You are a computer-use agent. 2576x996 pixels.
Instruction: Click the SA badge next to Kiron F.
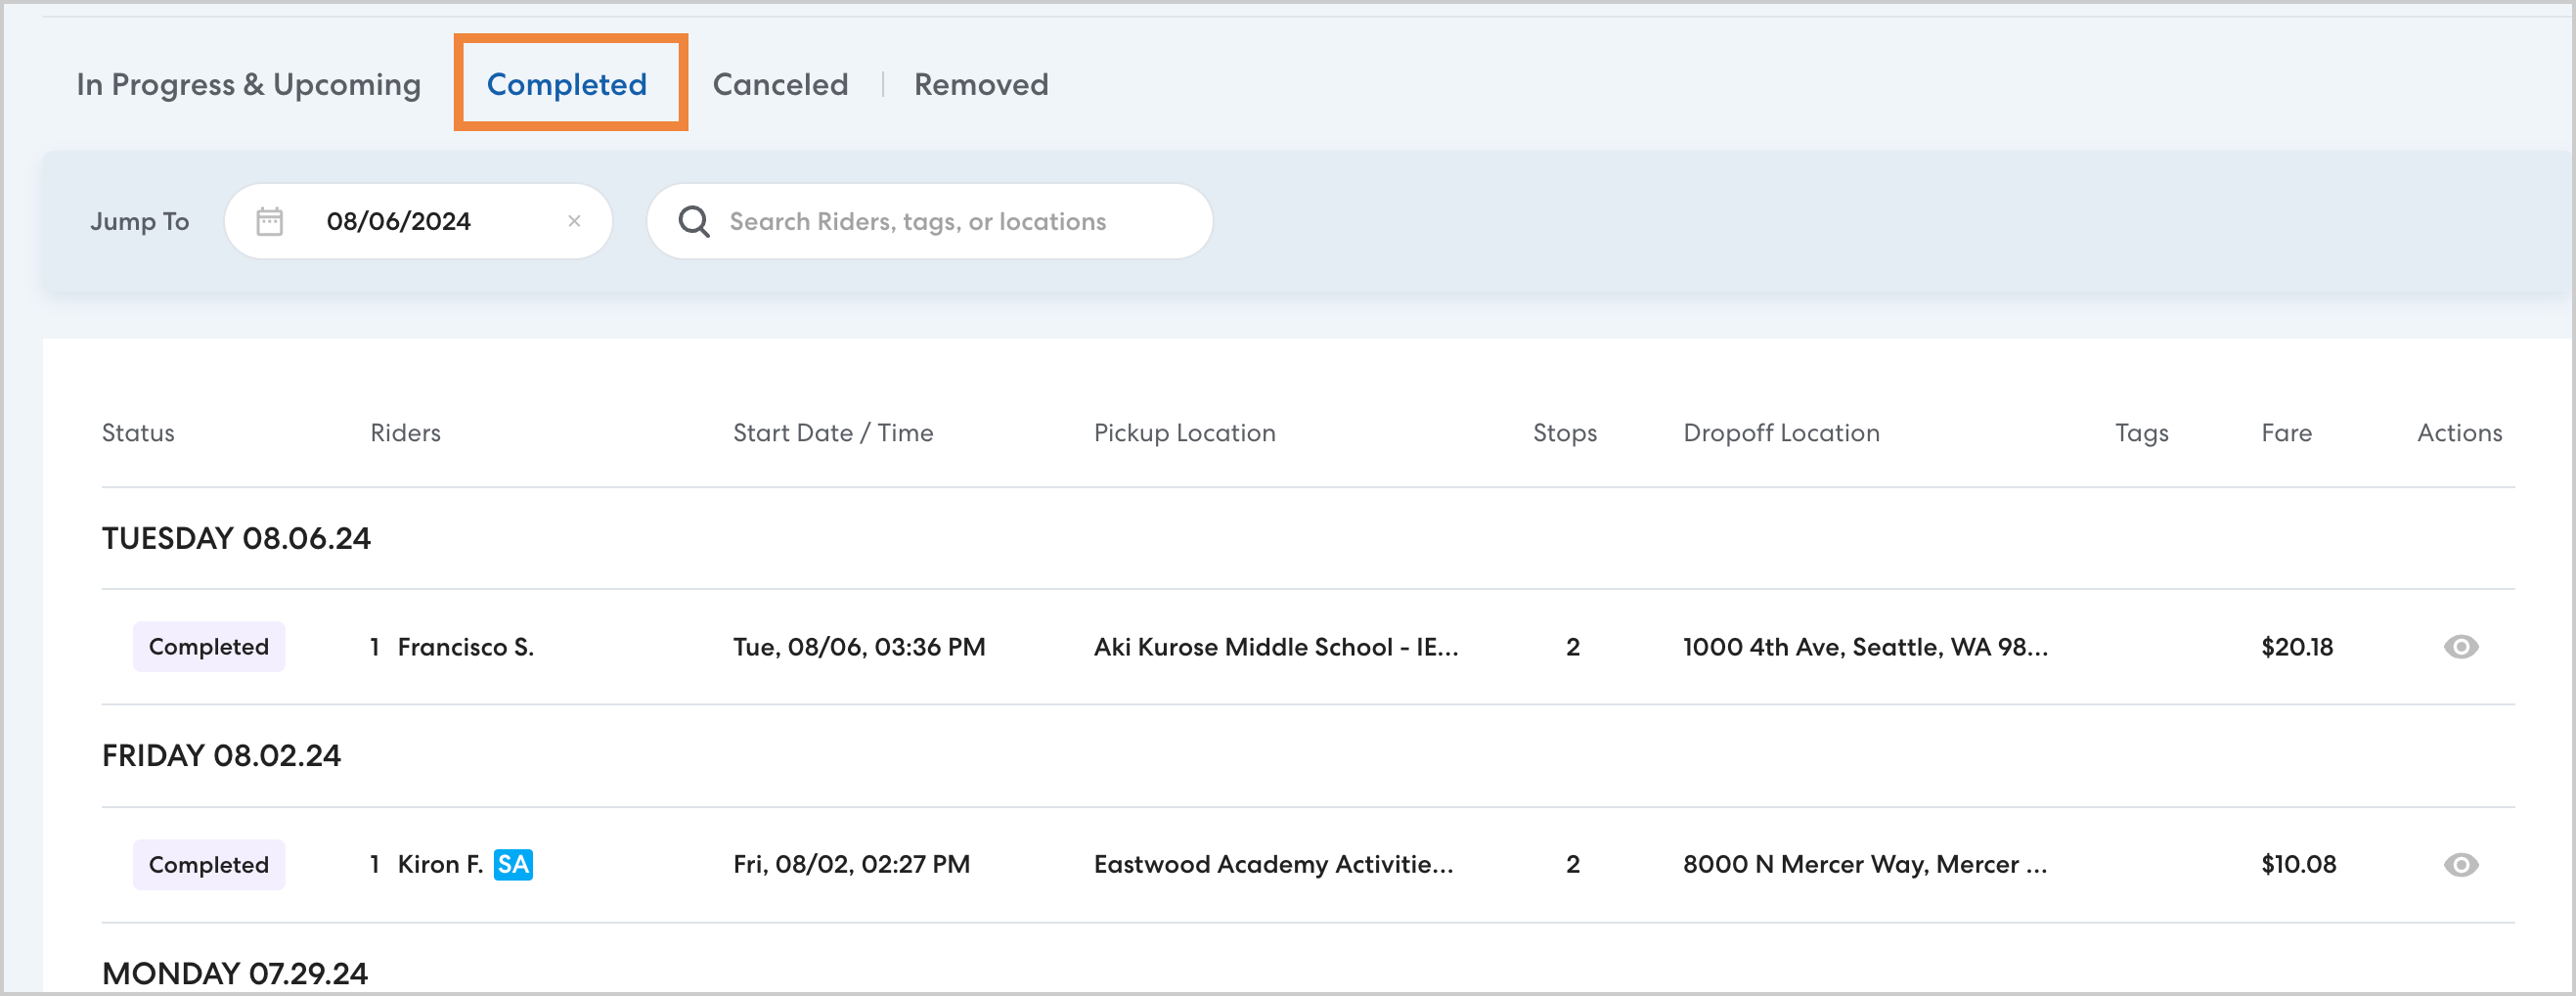pos(513,864)
